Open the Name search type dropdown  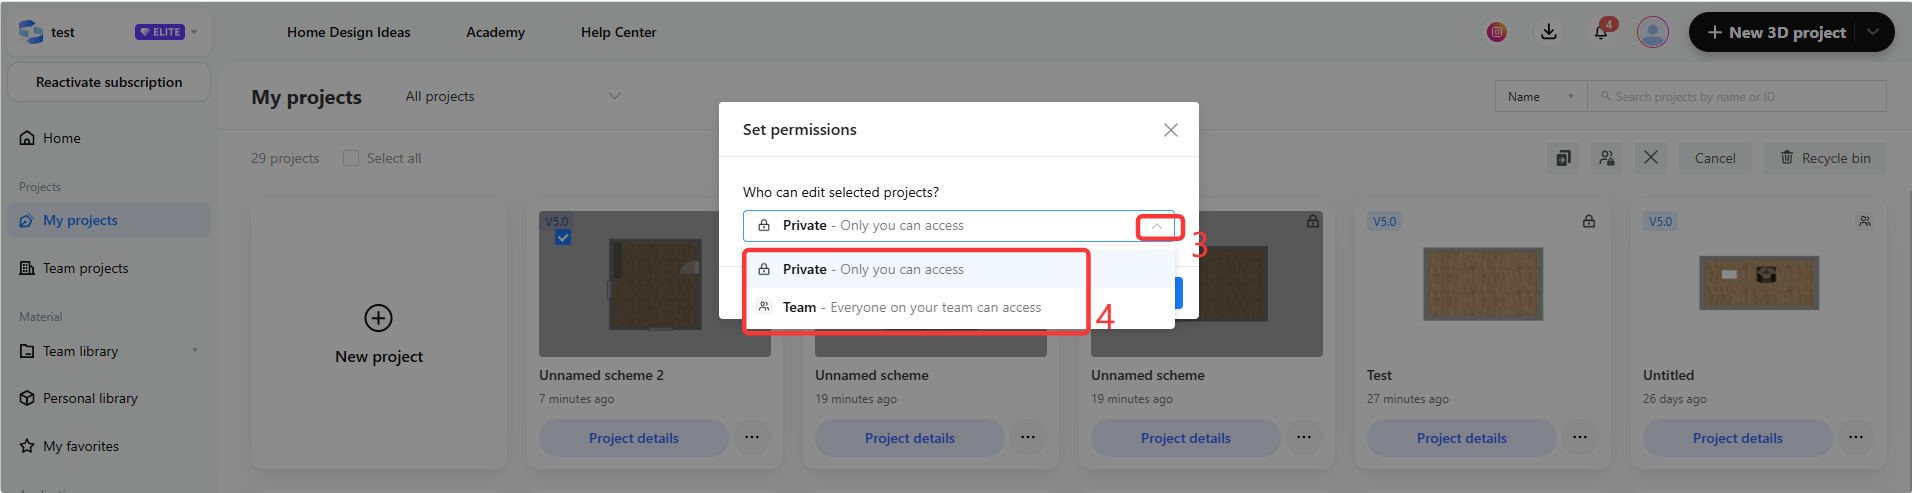point(1541,97)
